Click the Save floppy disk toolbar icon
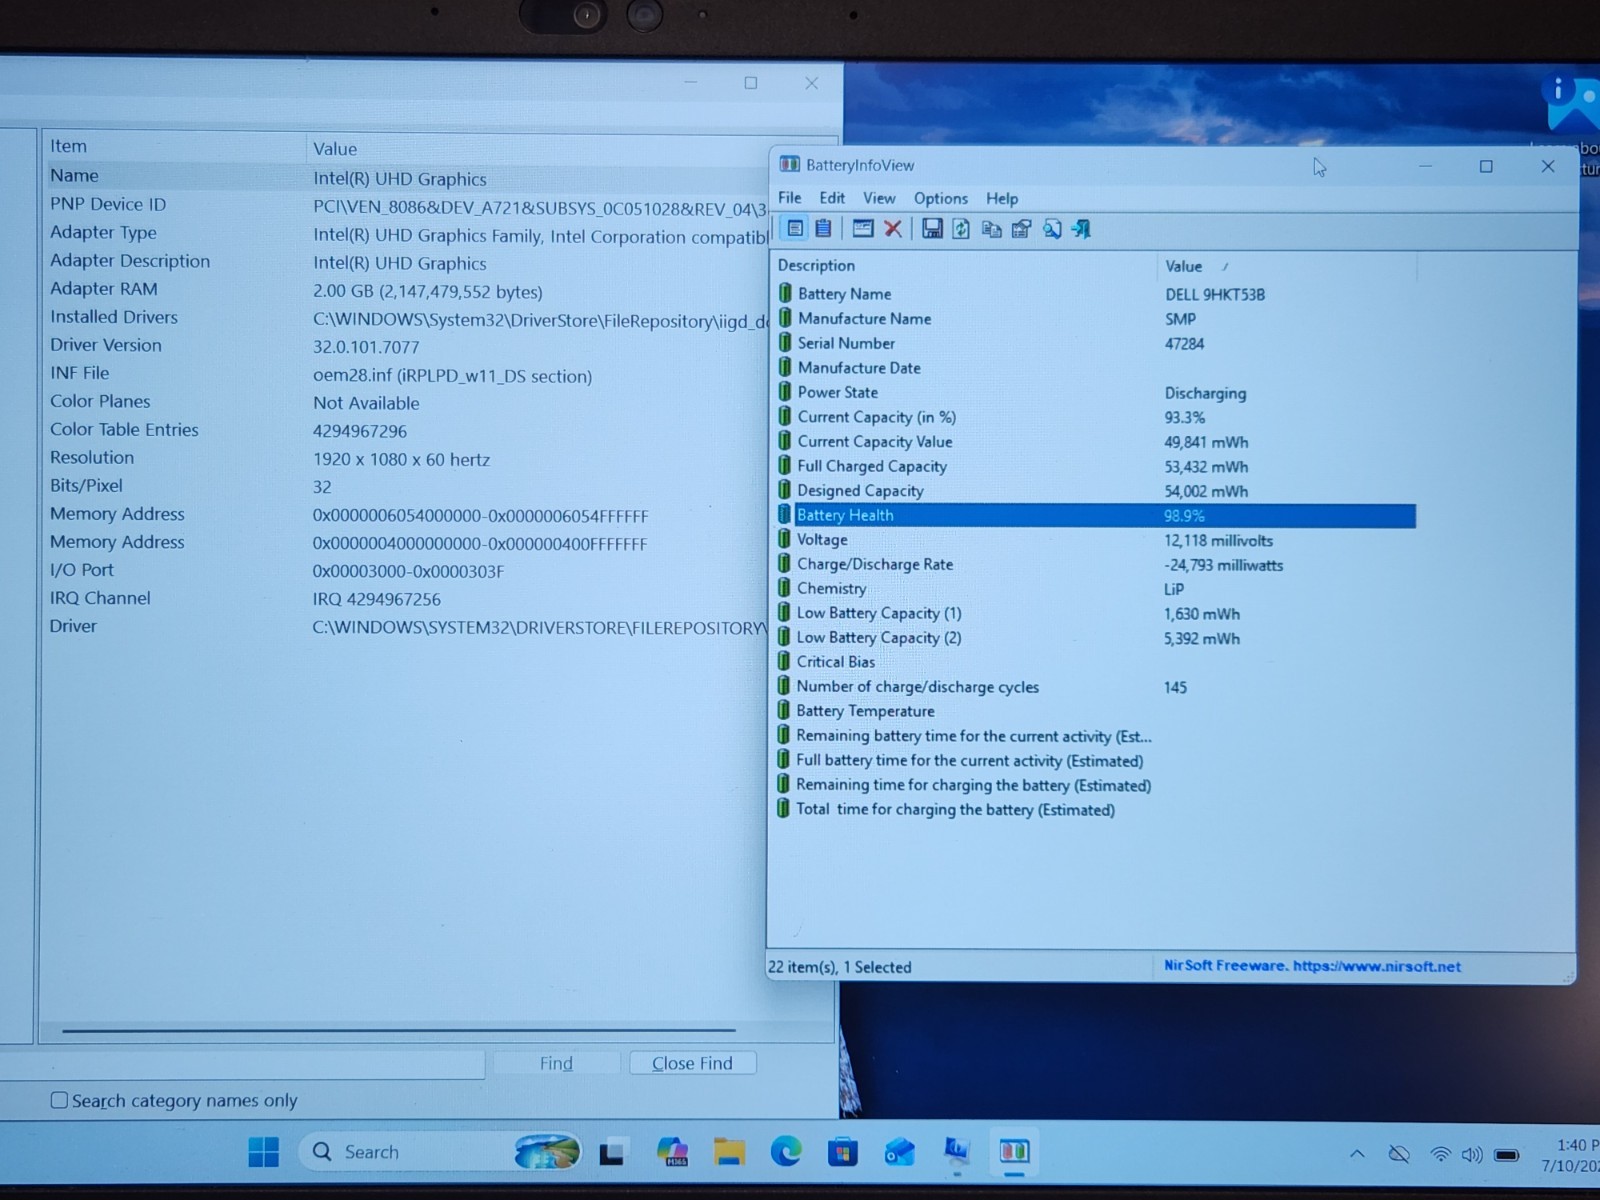The image size is (1600, 1200). 932,229
